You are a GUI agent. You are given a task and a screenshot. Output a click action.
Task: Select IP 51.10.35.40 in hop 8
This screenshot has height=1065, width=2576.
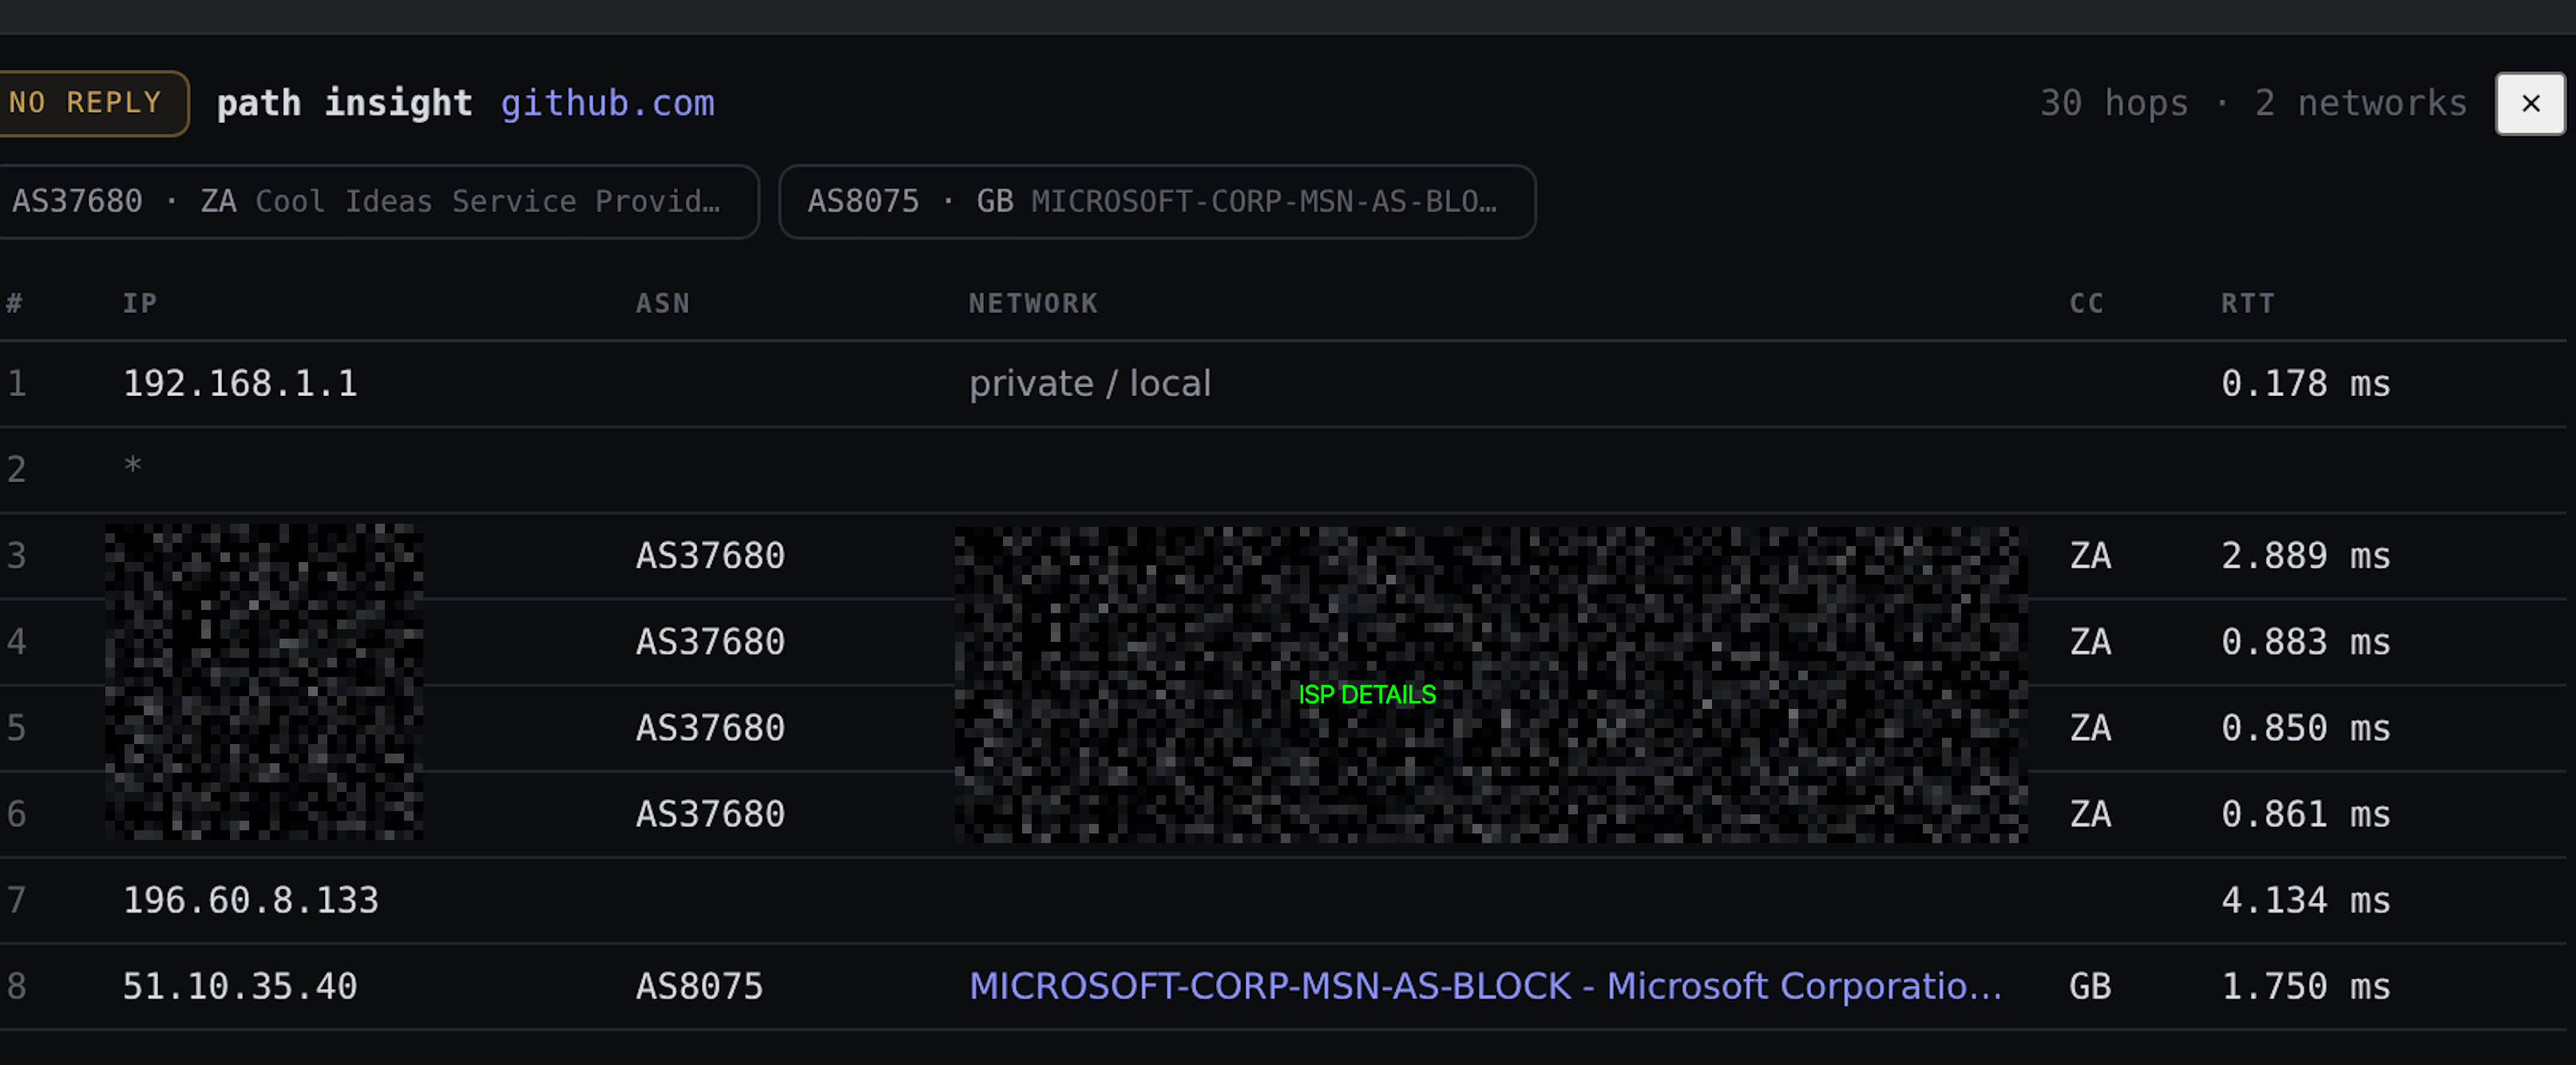tap(240, 986)
